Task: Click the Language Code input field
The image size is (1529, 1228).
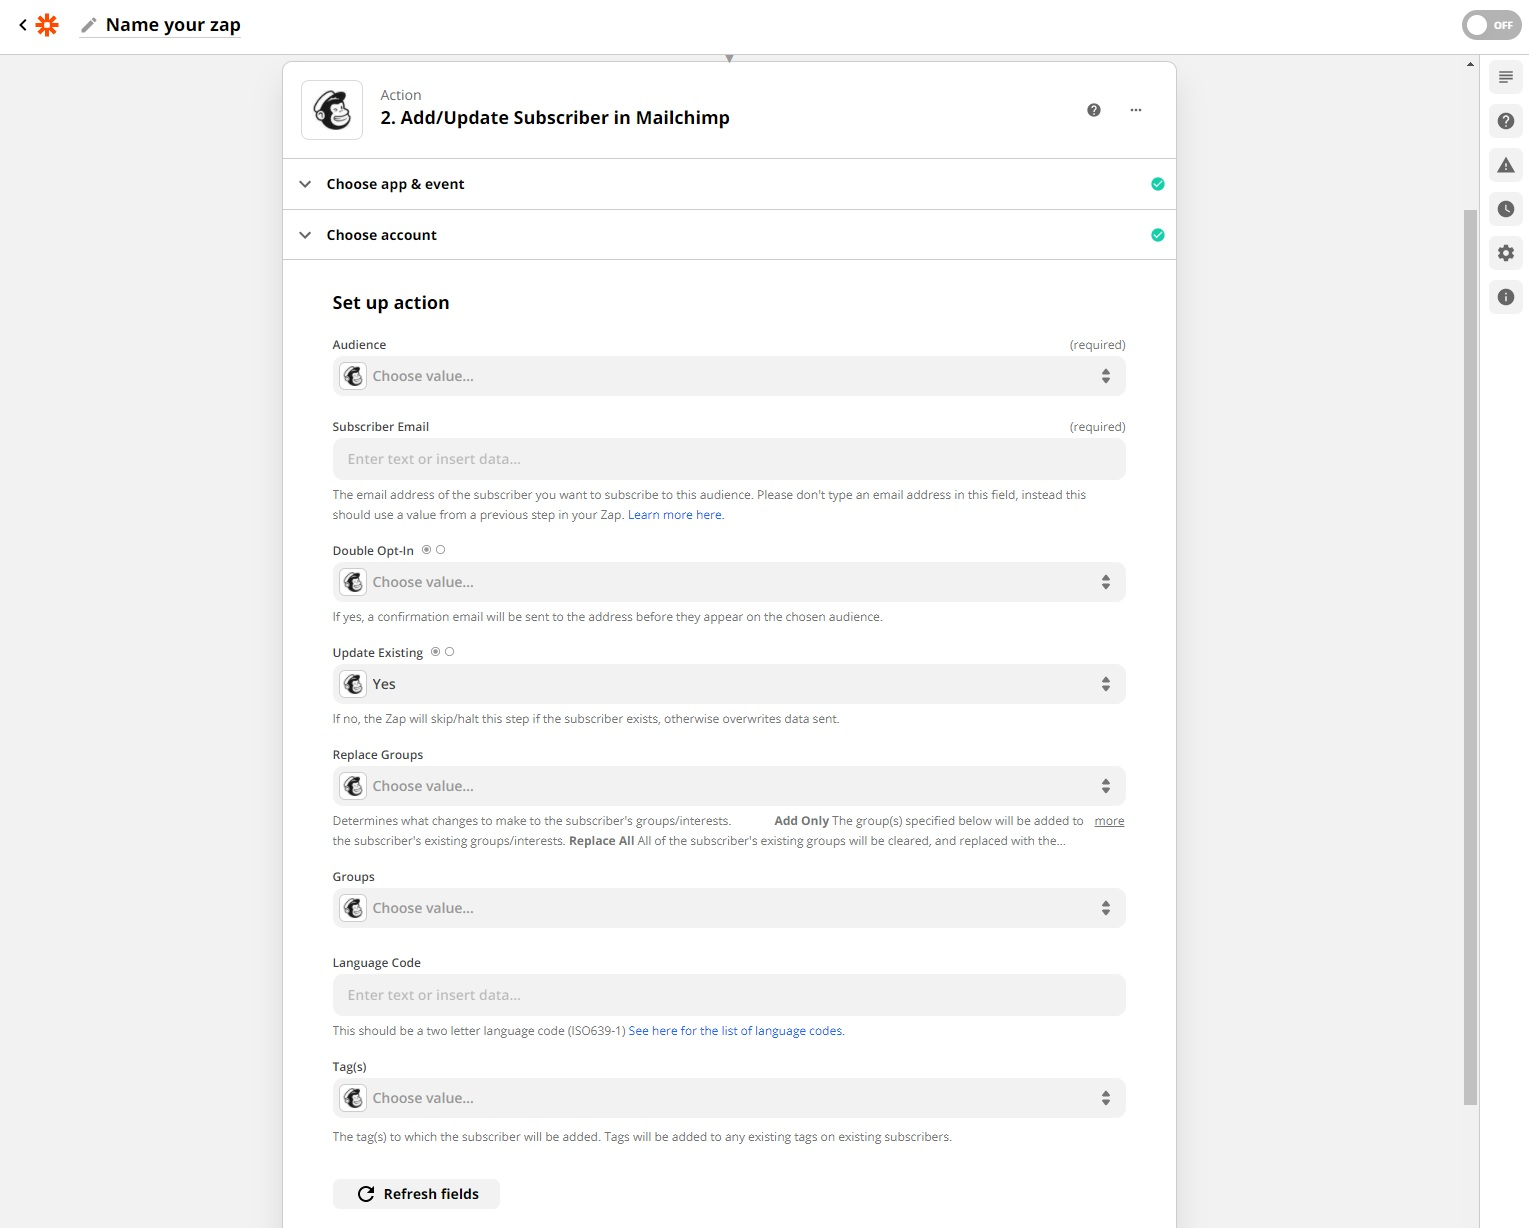Action: click(729, 995)
